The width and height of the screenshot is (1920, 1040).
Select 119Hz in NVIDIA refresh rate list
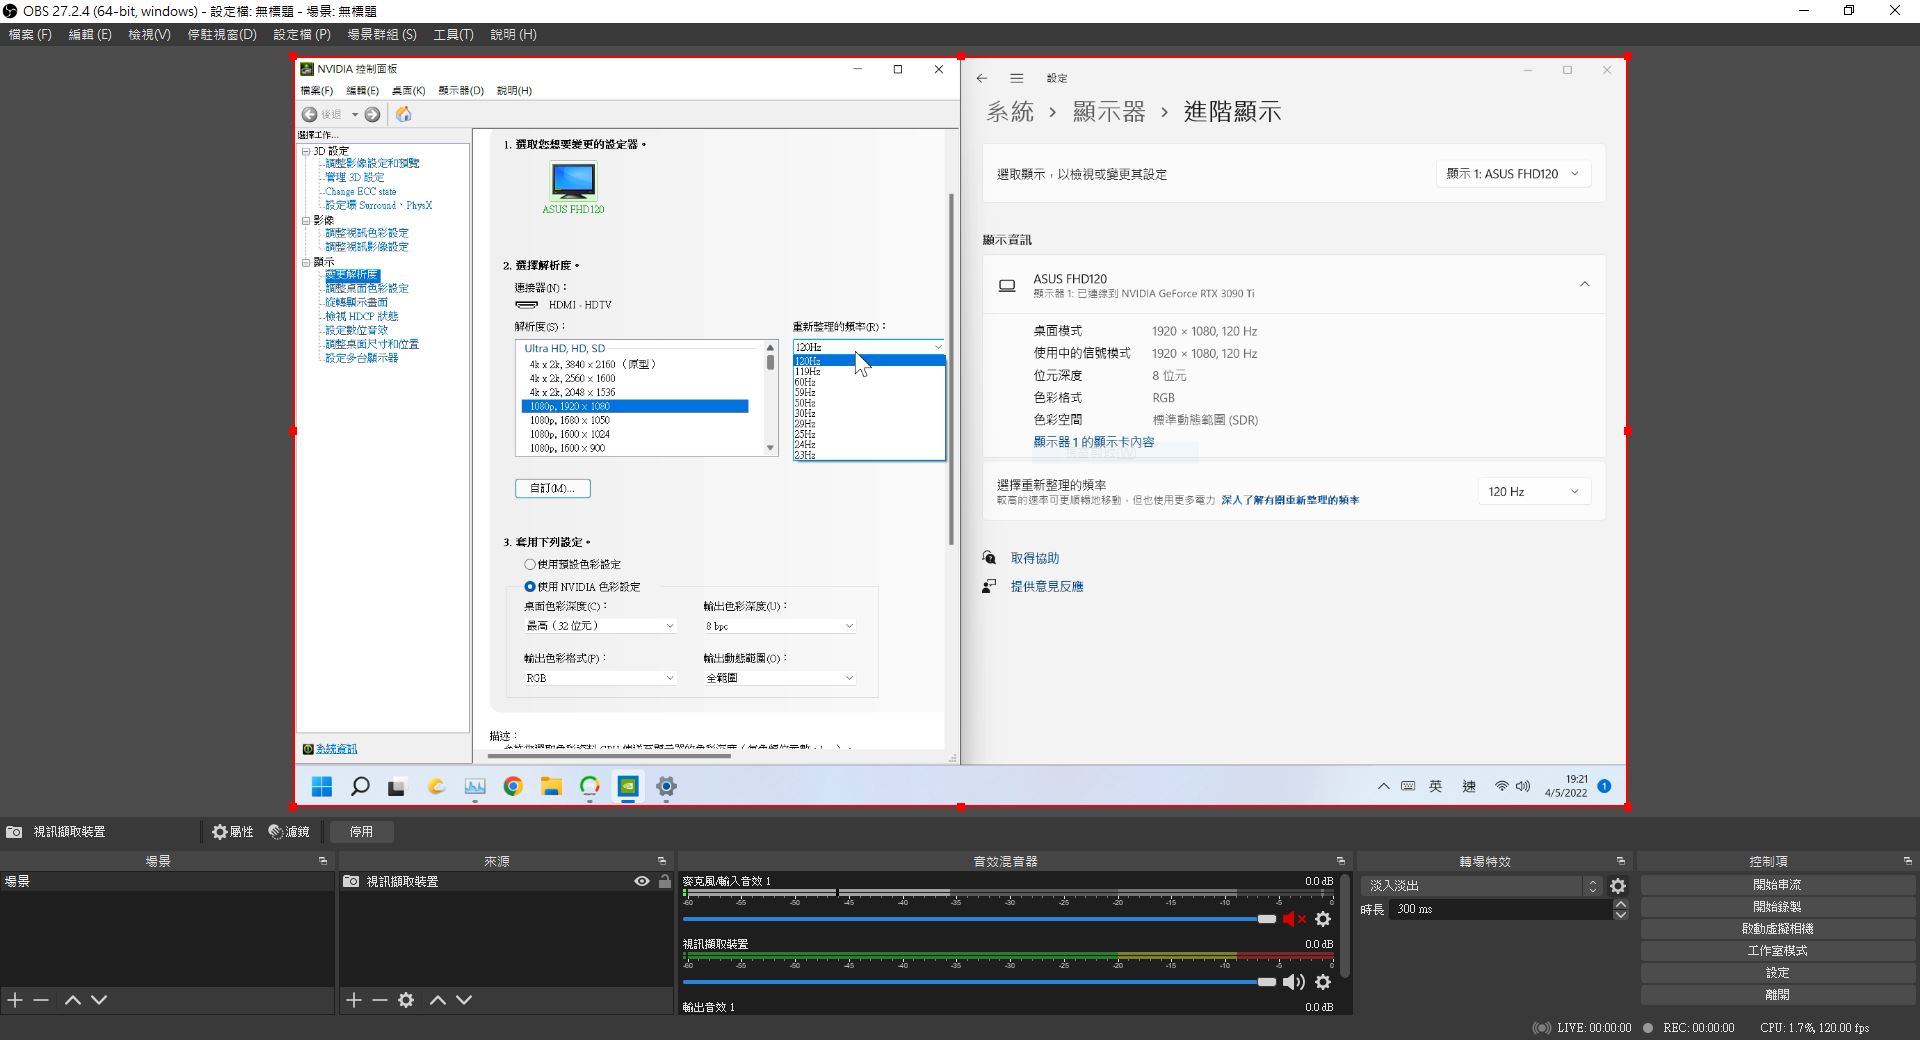[868, 372]
